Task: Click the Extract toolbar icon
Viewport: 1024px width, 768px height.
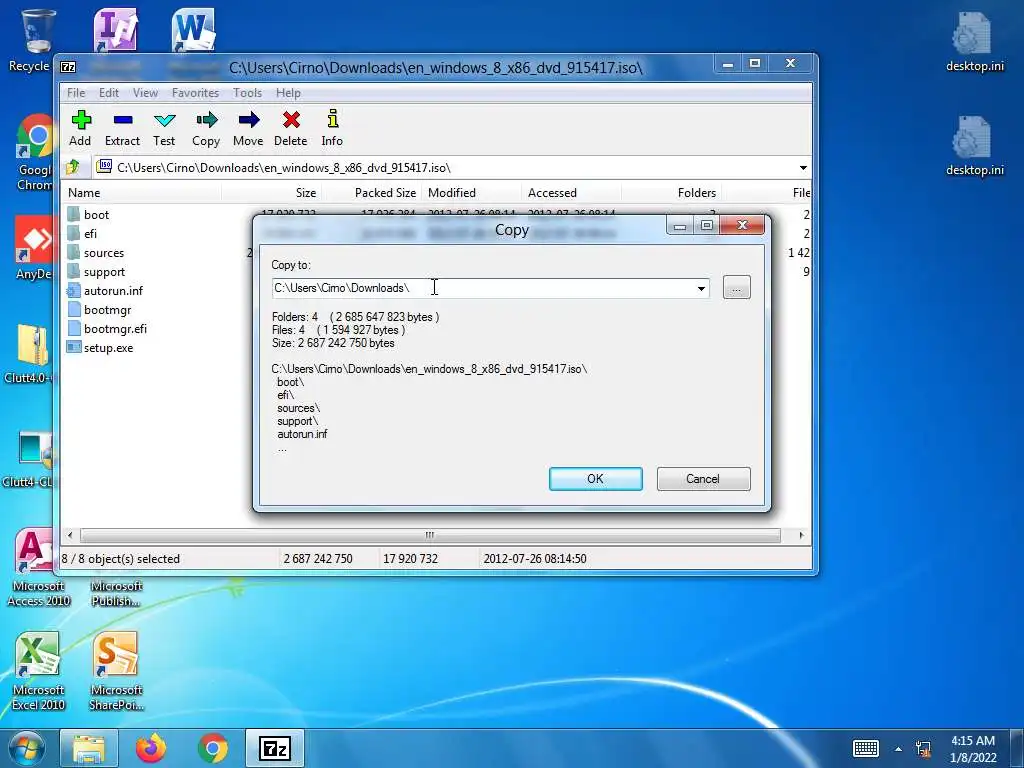Action: tap(123, 120)
